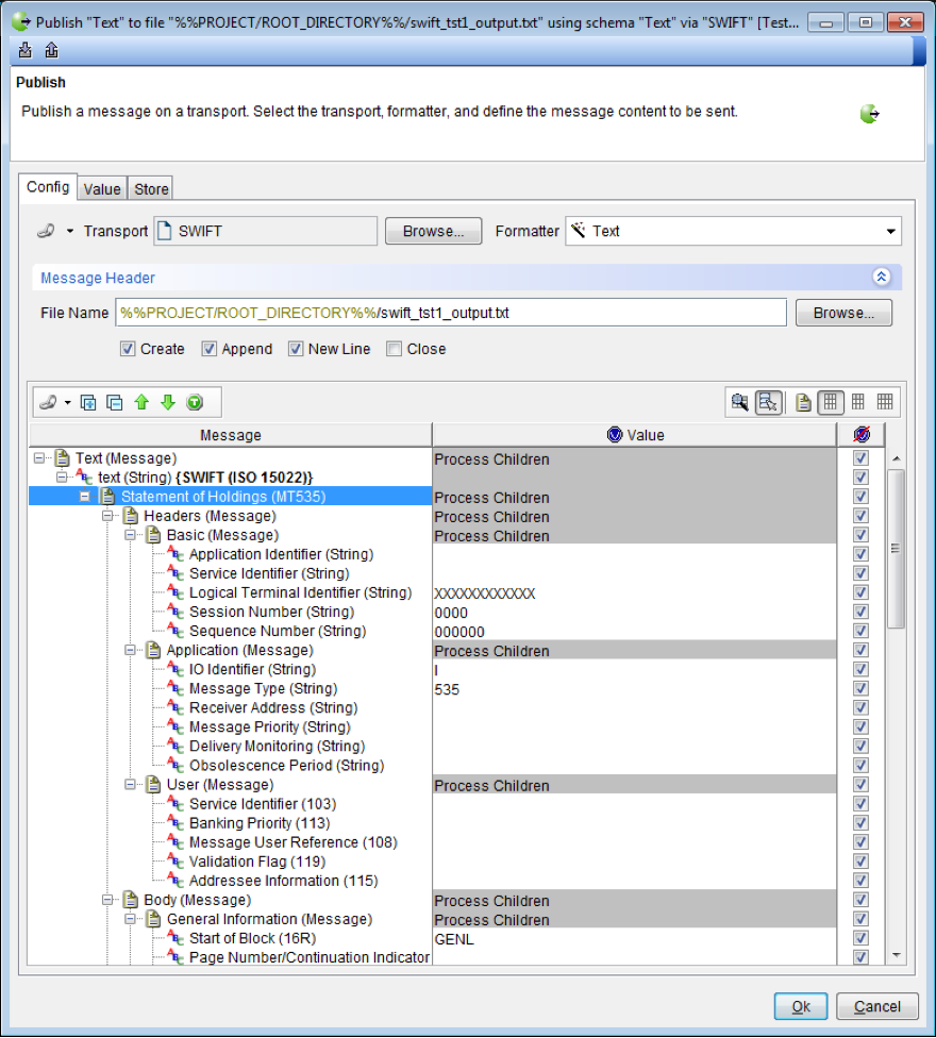
Task: Click Browse button next to File Name
Action: click(x=844, y=312)
